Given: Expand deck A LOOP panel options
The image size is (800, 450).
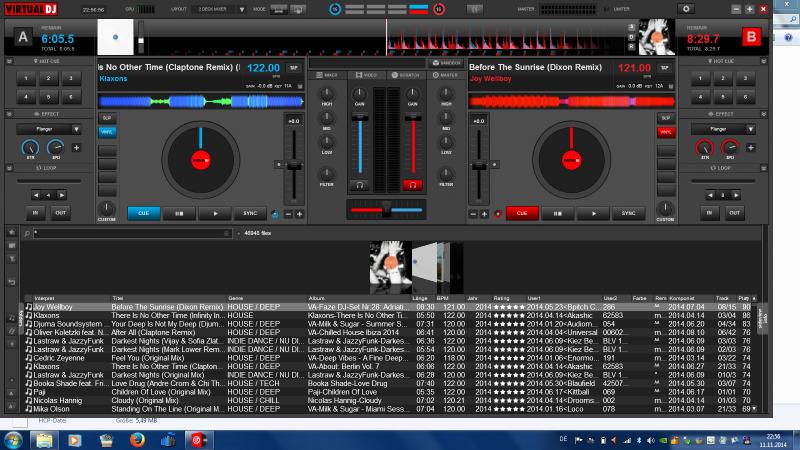Looking at the screenshot, I should pyautogui.click(x=9, y=168).
